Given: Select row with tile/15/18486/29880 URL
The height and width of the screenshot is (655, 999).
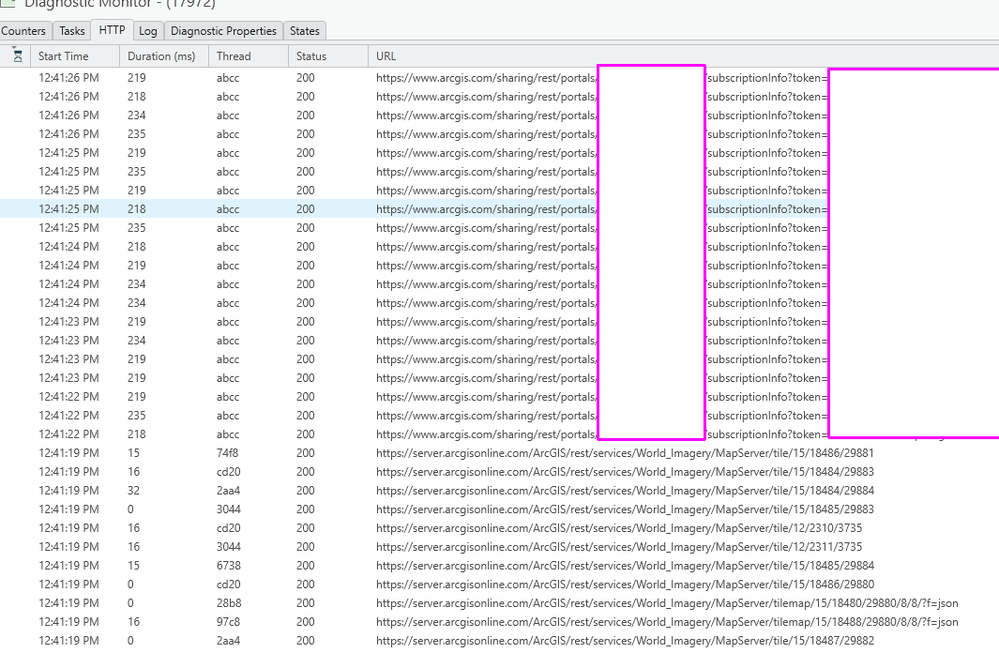Looking at the screenshot, I should pos(500,584).
